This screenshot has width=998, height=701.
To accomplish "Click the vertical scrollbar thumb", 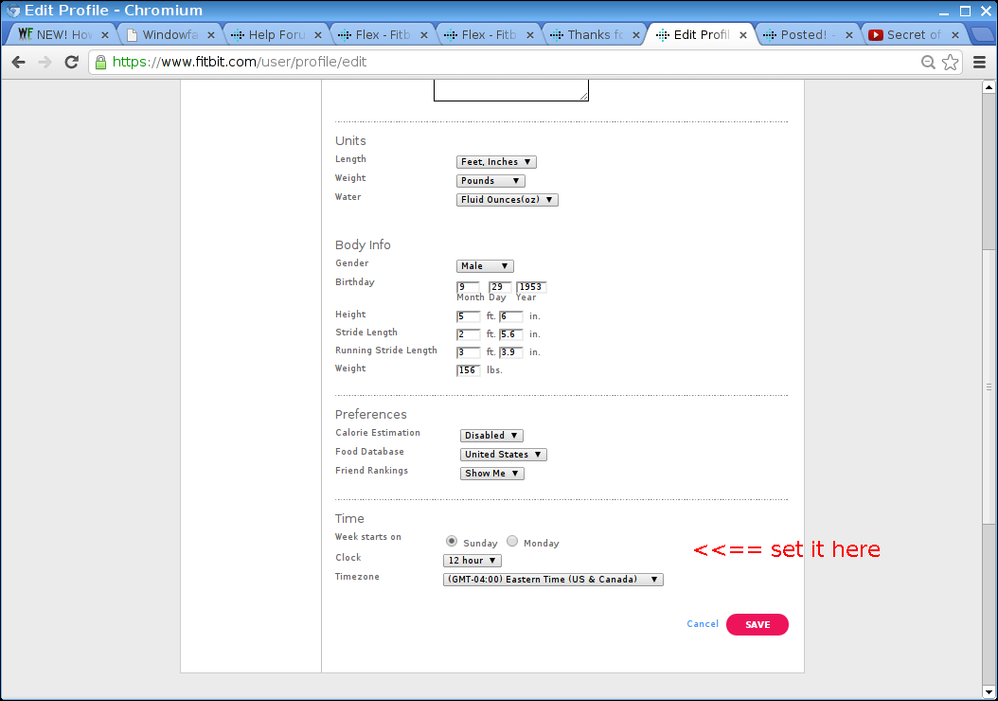I will click(988, 386).
